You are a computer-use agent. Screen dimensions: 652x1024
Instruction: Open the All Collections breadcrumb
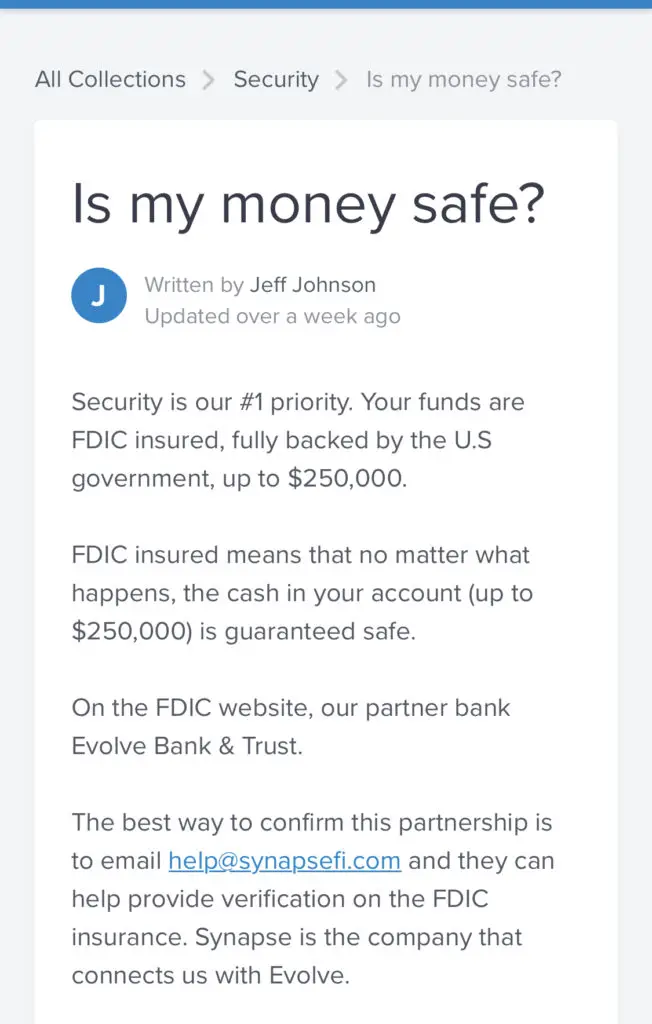coord(110,79)
